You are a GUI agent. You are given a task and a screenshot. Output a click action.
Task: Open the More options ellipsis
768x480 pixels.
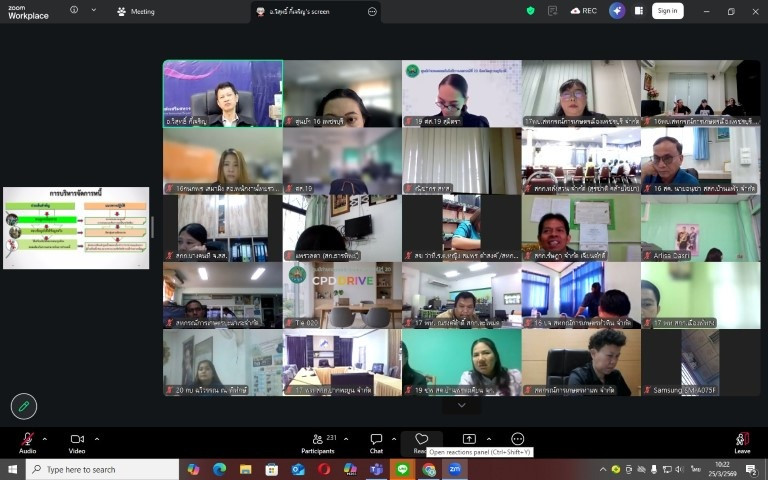click(x=517, y=439)
